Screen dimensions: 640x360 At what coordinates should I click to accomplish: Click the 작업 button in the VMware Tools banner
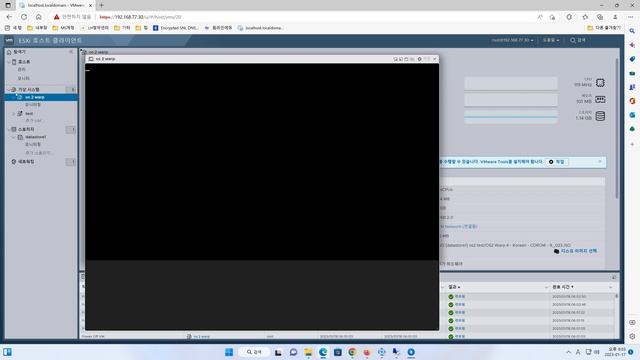[557, 162]
